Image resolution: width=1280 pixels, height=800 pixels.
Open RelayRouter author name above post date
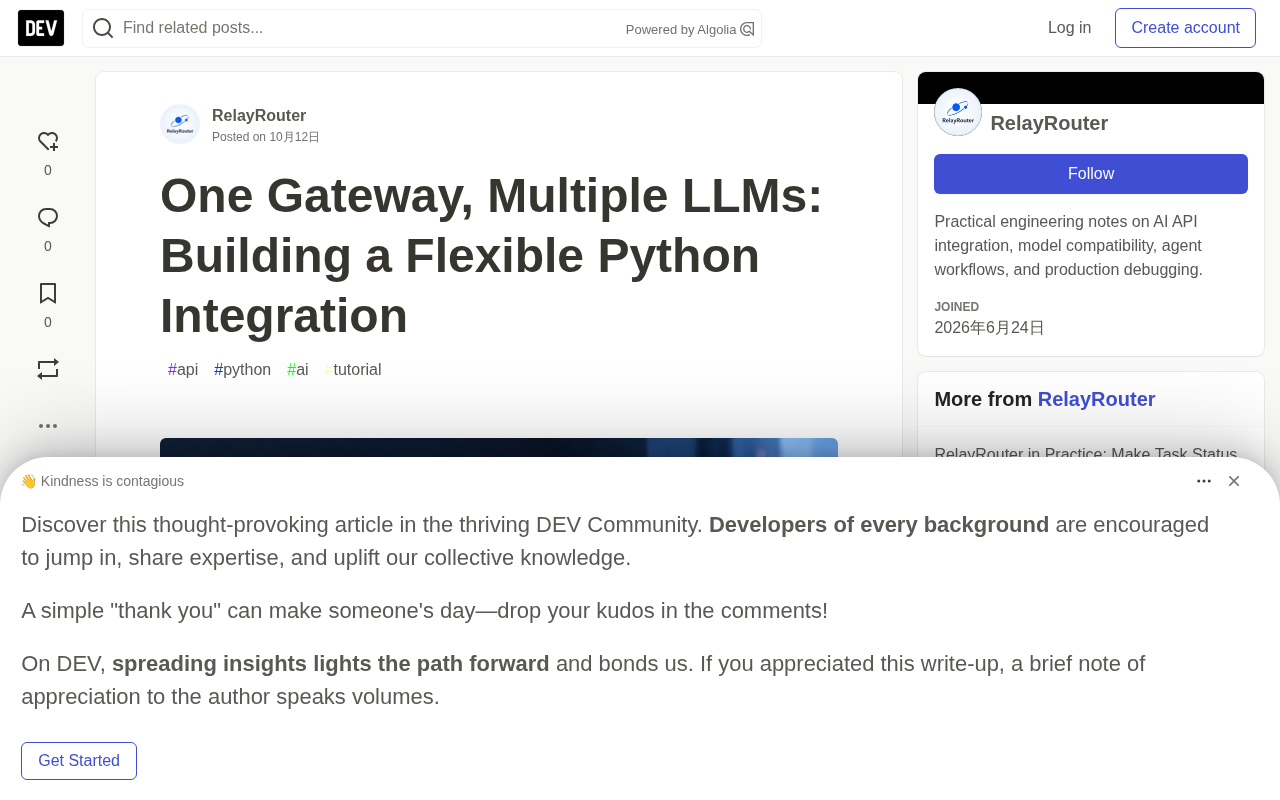pyautogui.click(x=259, y=116)
